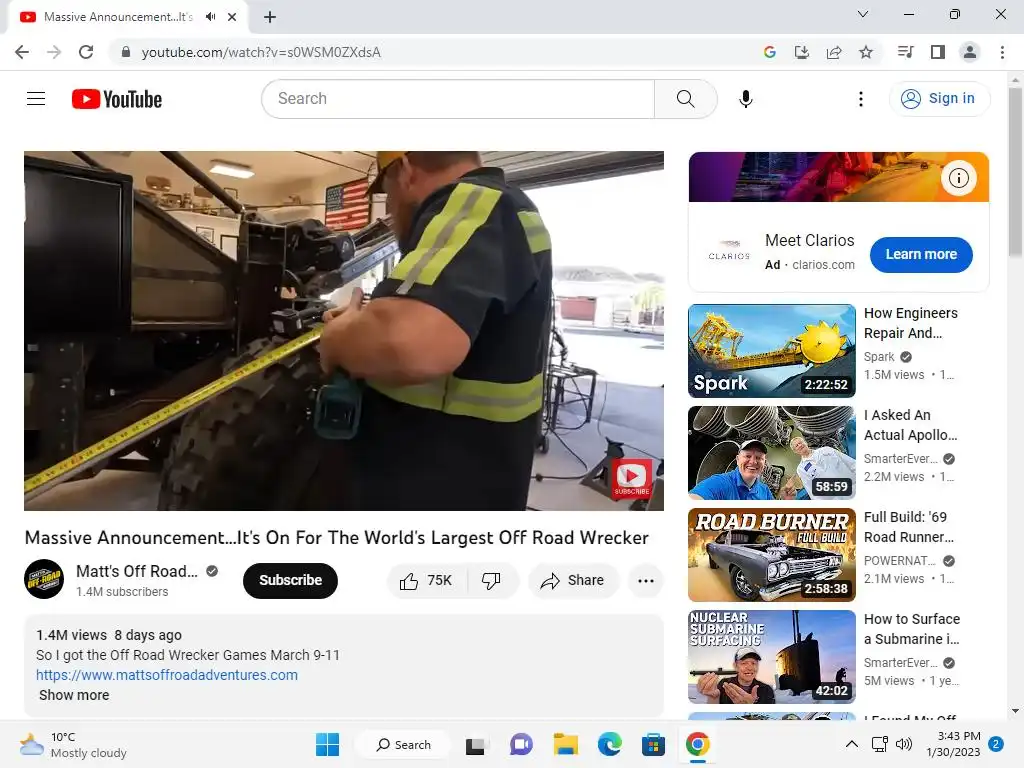Open volume control in system tray
The width and height of the screenshot is (1024, 768).
click(x=904, y=744)
